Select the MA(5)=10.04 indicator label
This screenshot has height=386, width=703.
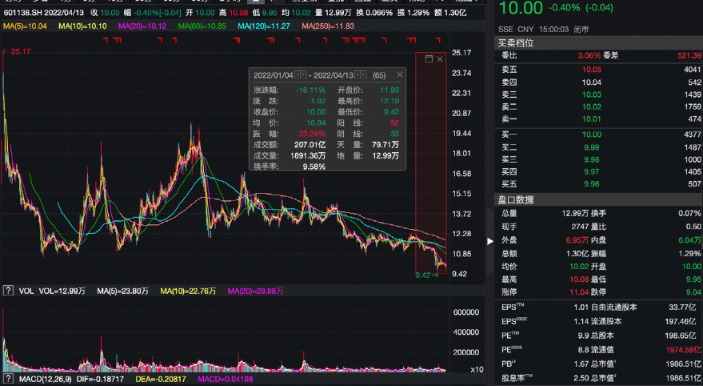pyautogui.click(x=25, y=26)
